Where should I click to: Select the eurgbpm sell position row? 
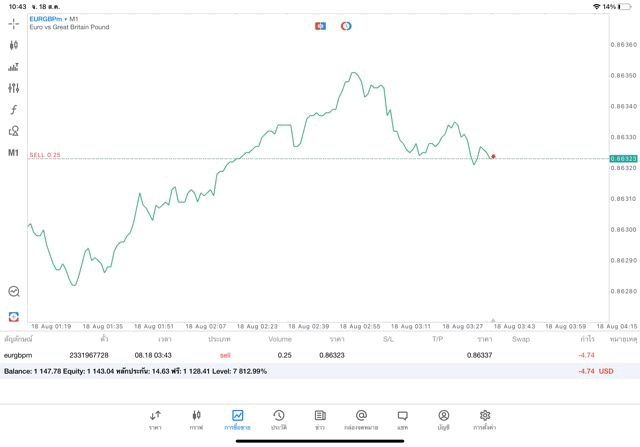tap(300, 355)
